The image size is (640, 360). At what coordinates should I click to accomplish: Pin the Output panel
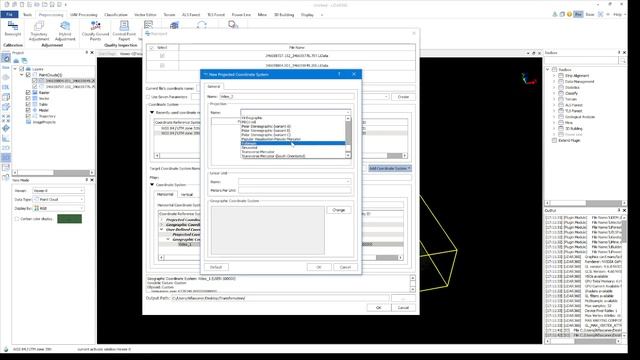click(619, 210)
